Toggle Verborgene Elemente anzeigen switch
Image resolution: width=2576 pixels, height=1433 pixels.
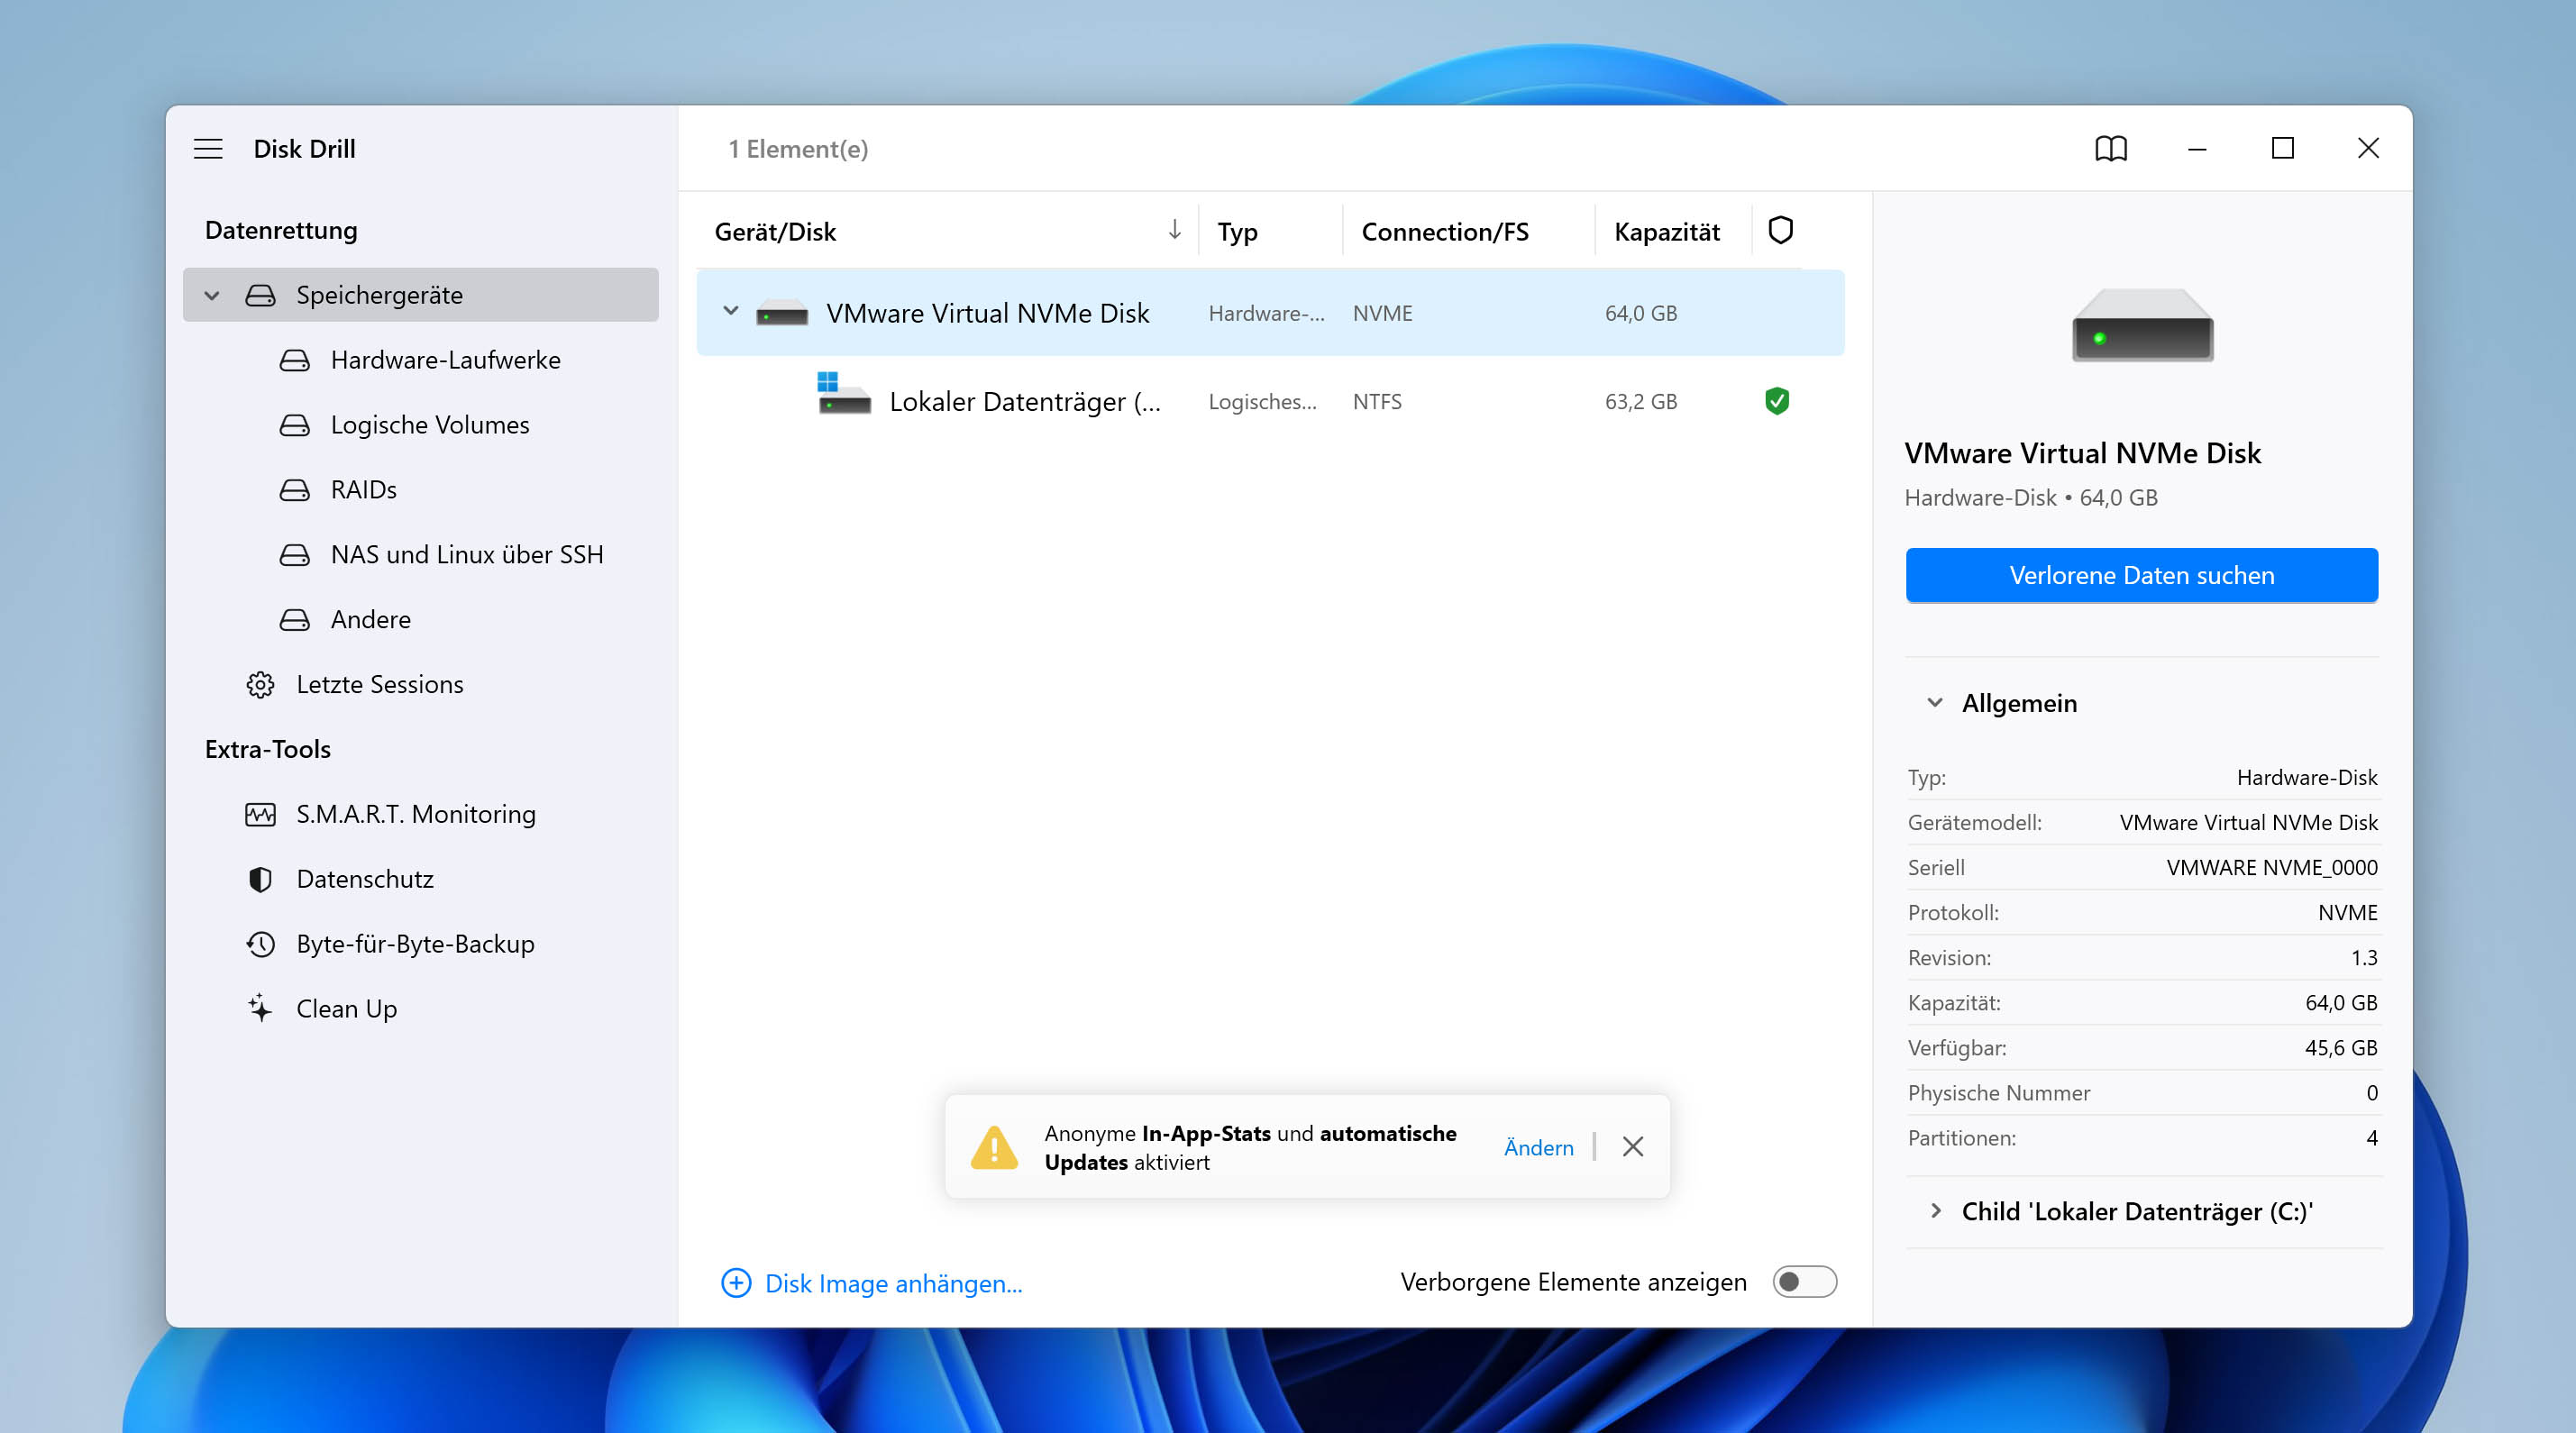click(1804, 1282)
